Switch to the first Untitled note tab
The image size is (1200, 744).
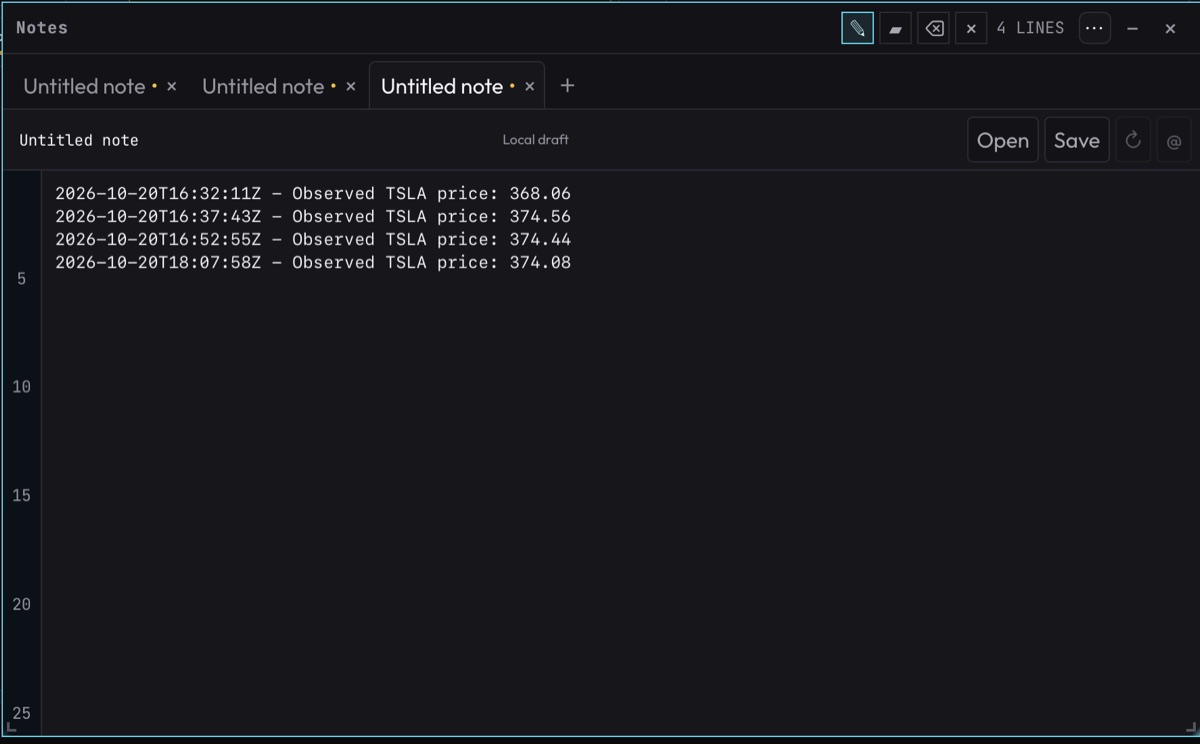[85, 86]
